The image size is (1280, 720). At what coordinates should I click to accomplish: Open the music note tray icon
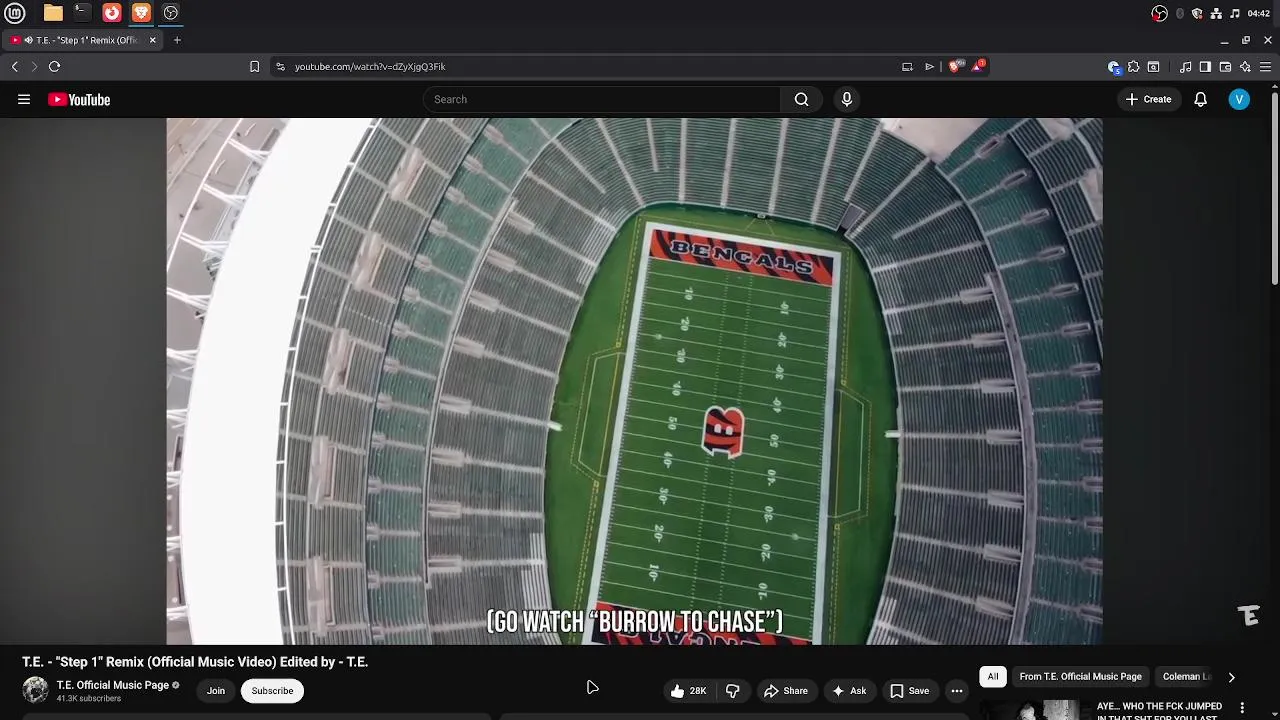point(1235,13)
